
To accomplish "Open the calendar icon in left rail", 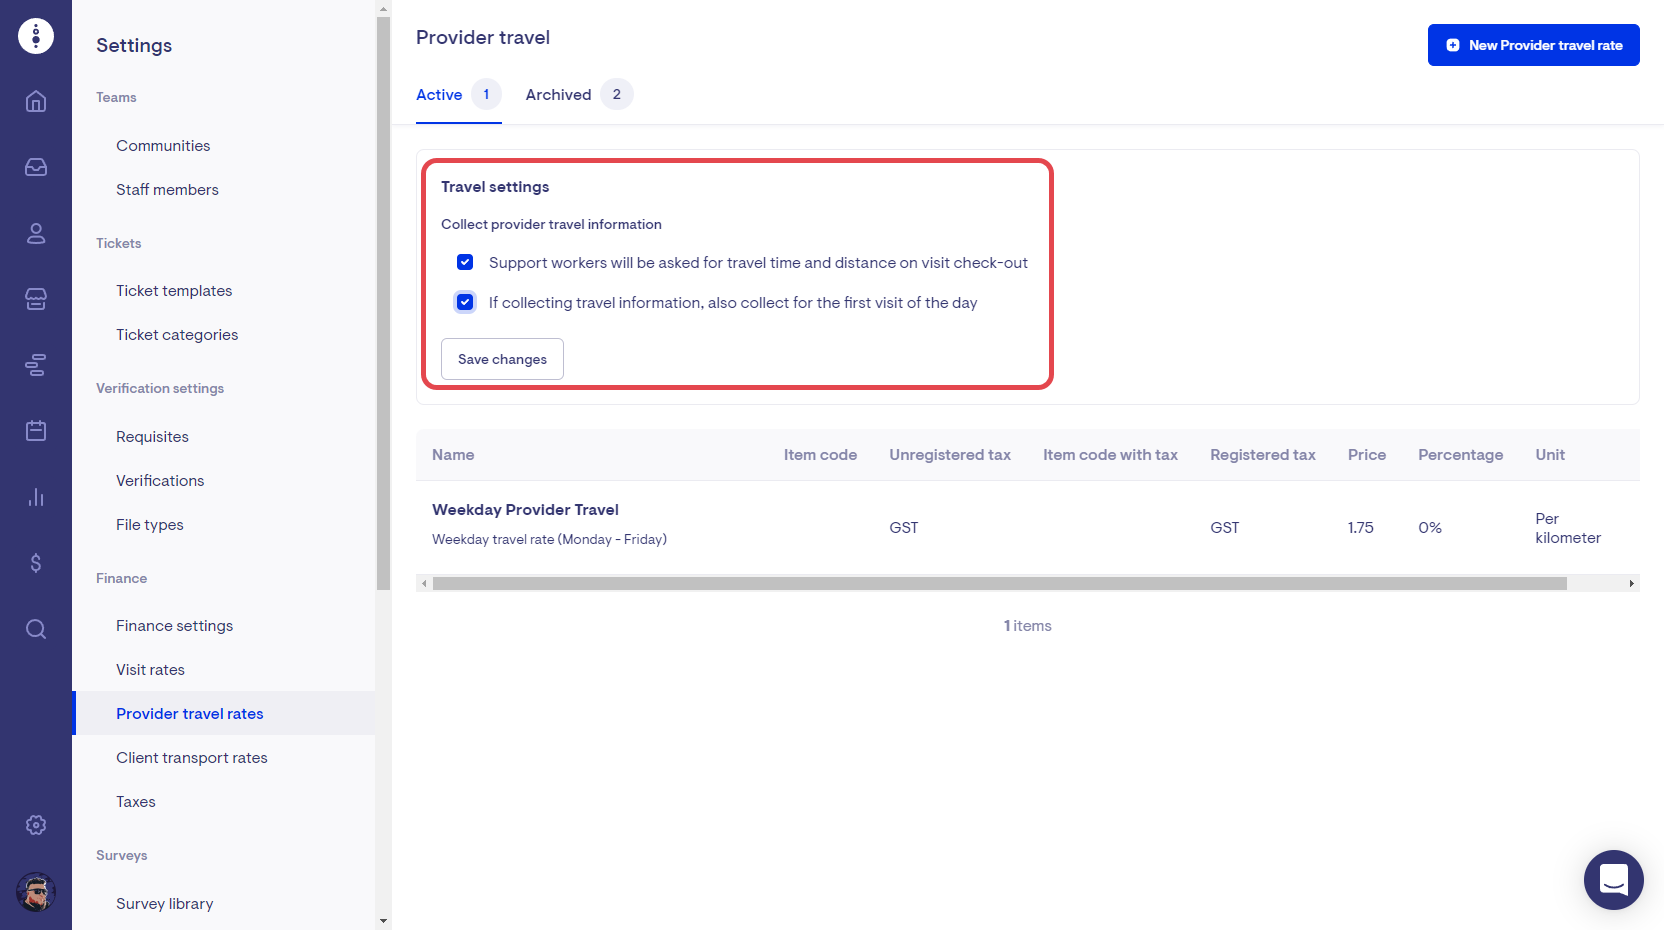I will click(x=36, y=431).
